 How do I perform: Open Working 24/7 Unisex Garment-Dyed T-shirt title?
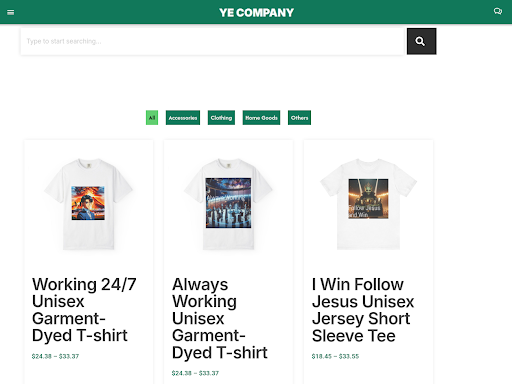84,310
